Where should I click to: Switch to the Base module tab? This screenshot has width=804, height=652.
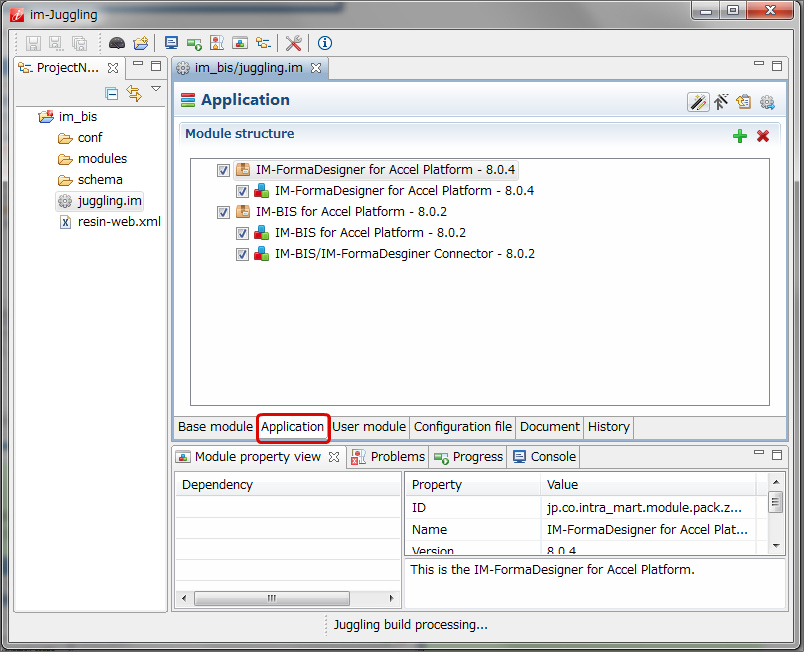[215, 426]
